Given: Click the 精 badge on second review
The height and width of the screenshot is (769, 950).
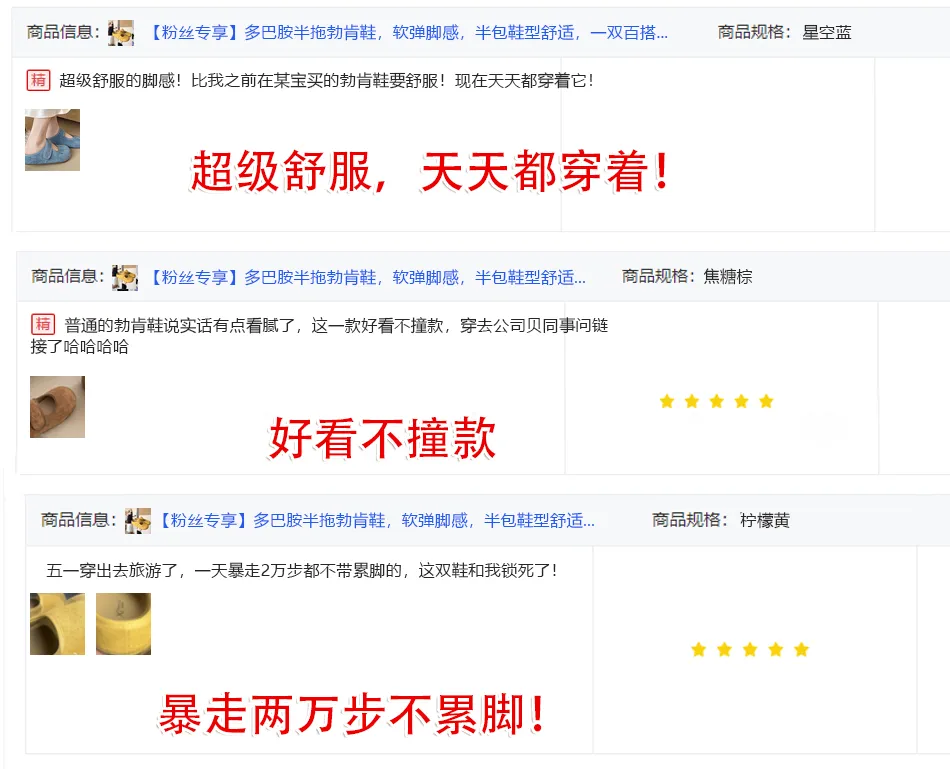Looking at the screenshot, I should [x=43, y=324].
